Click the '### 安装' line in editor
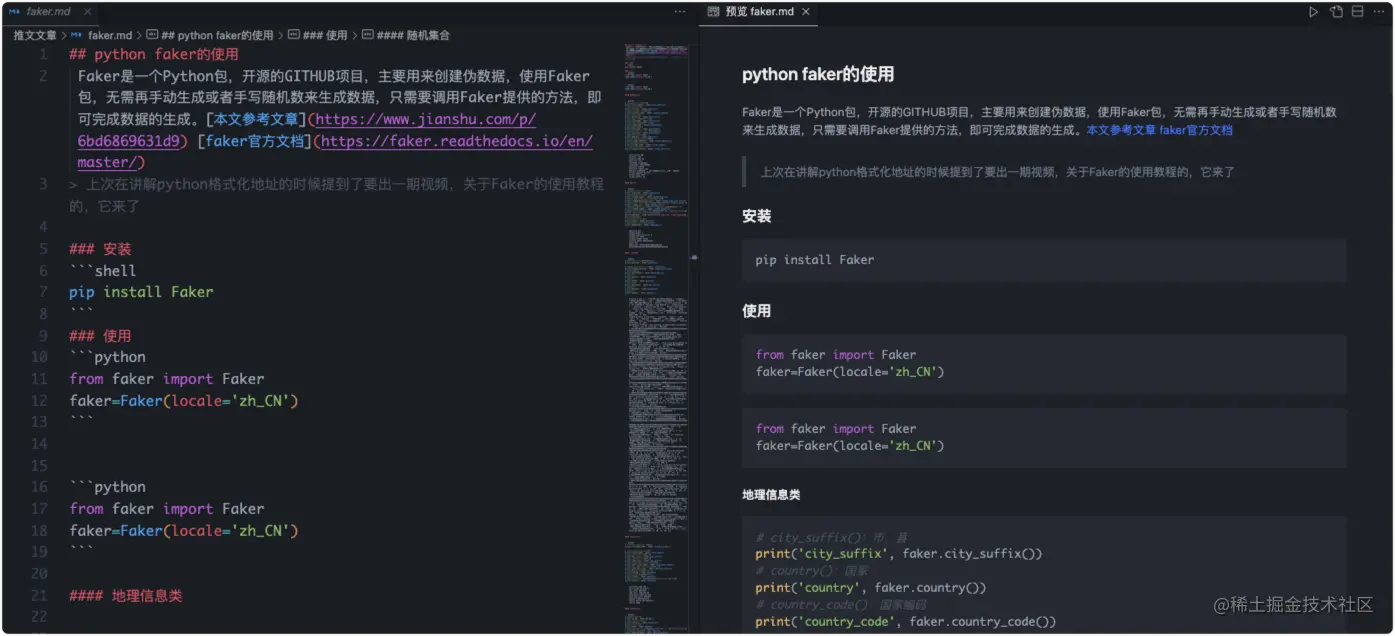The width and height of the screenshot is (1395, 636). pyautogui.click(x=100, y=249)
